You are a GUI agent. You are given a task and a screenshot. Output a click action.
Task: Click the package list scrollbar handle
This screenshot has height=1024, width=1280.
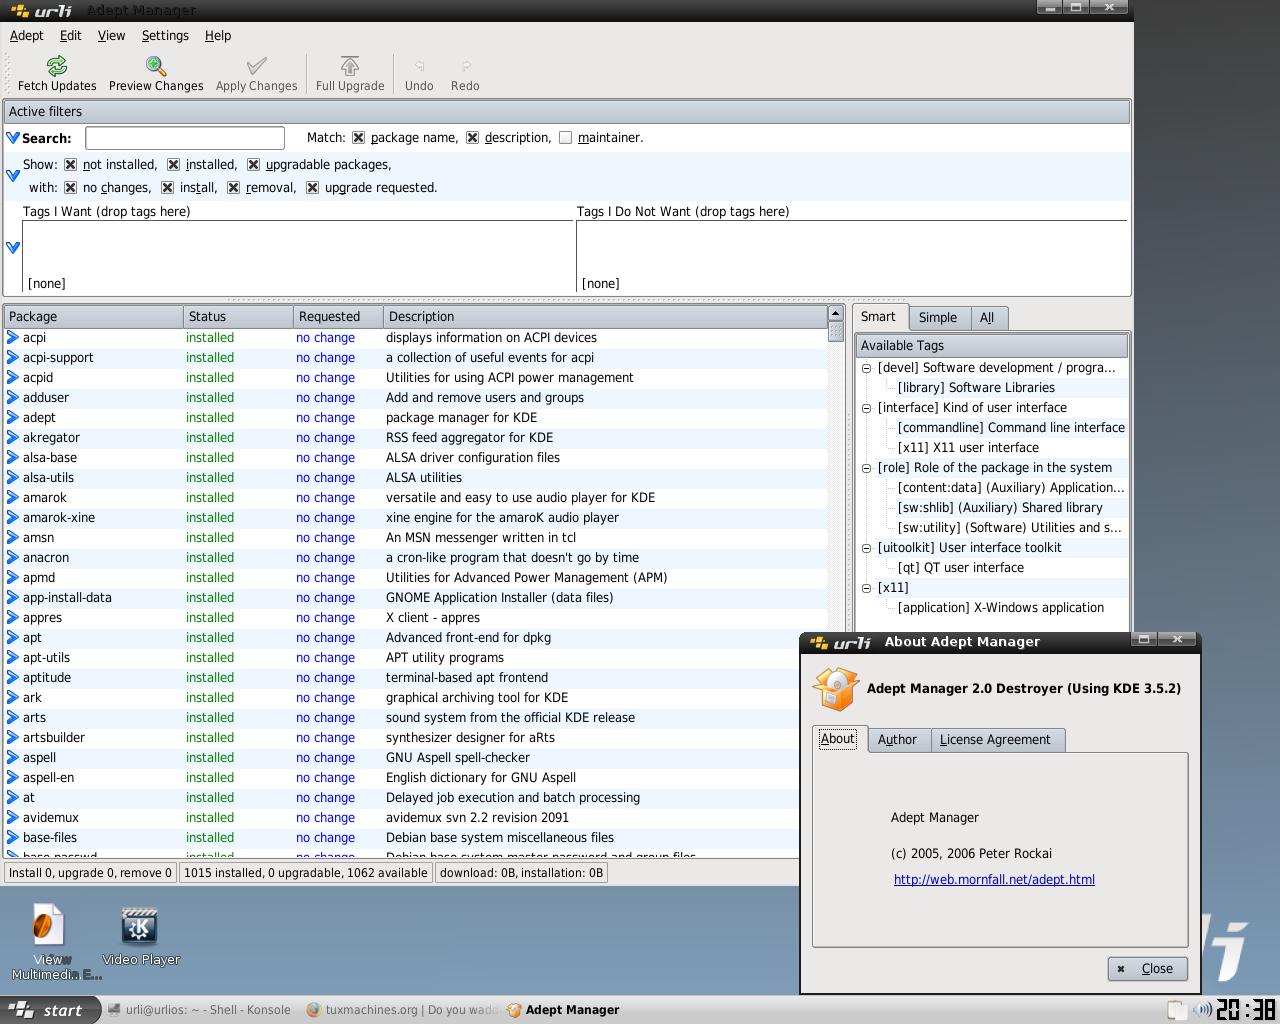[836, 331]
